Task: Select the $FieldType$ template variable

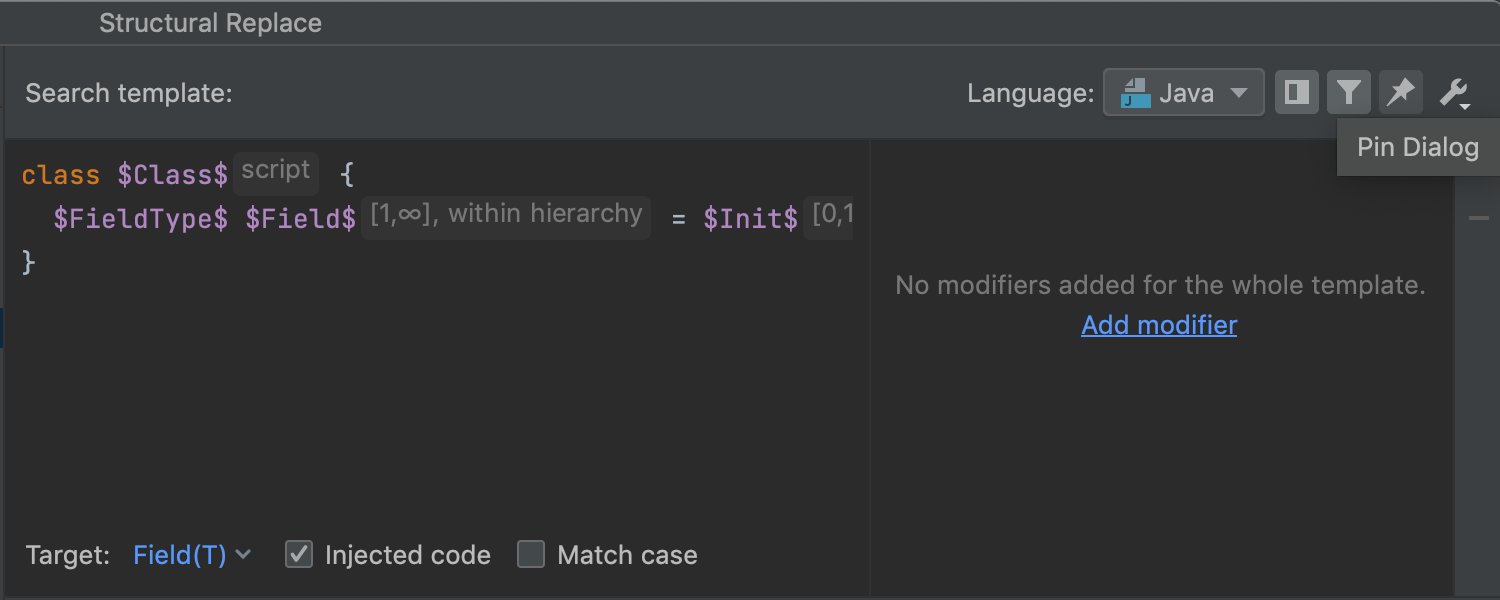Action: [x=141, y=219]
